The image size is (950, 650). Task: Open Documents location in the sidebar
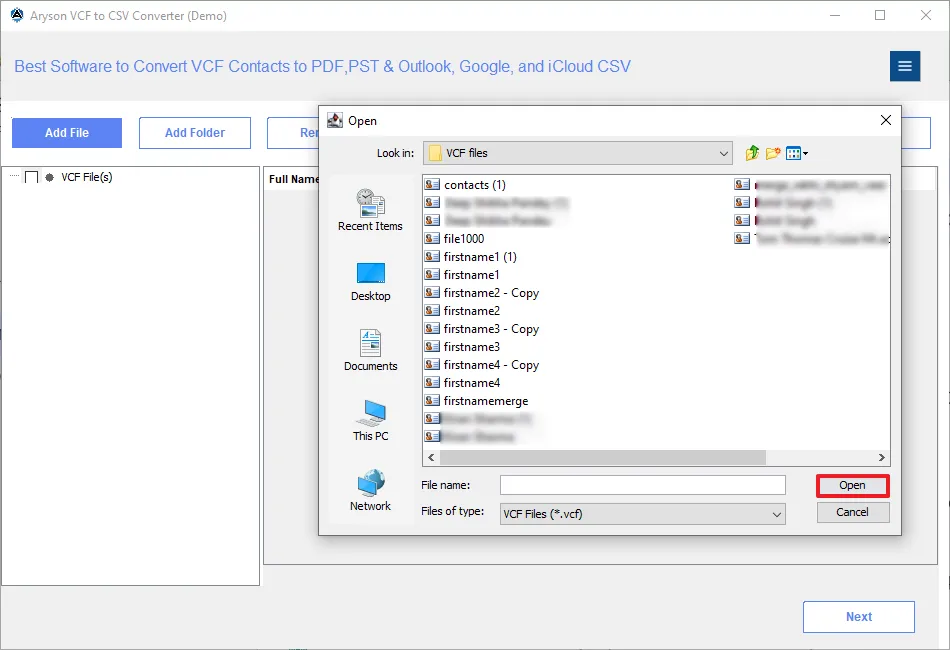[x=370, y=351]
